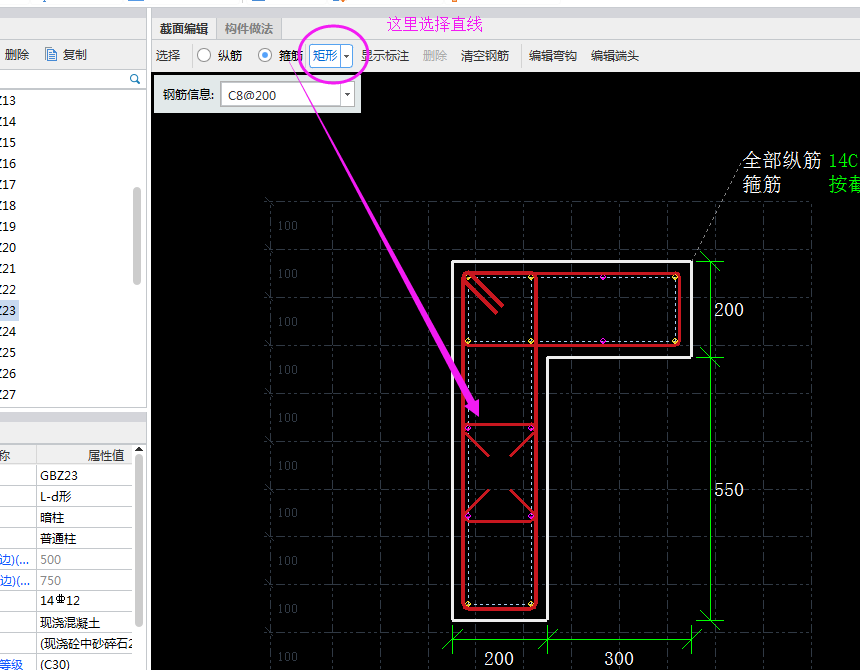
Task: Click the 选择 tool button
Action: [168, 55]
